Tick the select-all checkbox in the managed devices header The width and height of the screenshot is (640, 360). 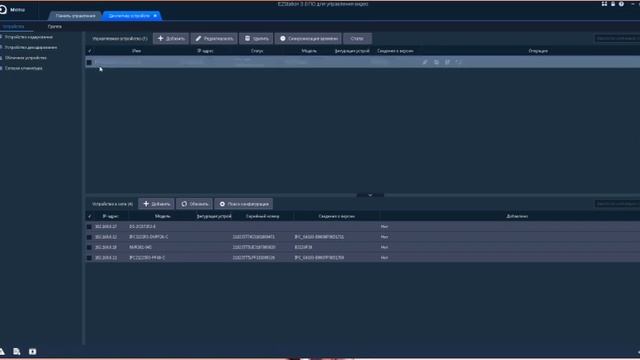[x=89, y=51]
